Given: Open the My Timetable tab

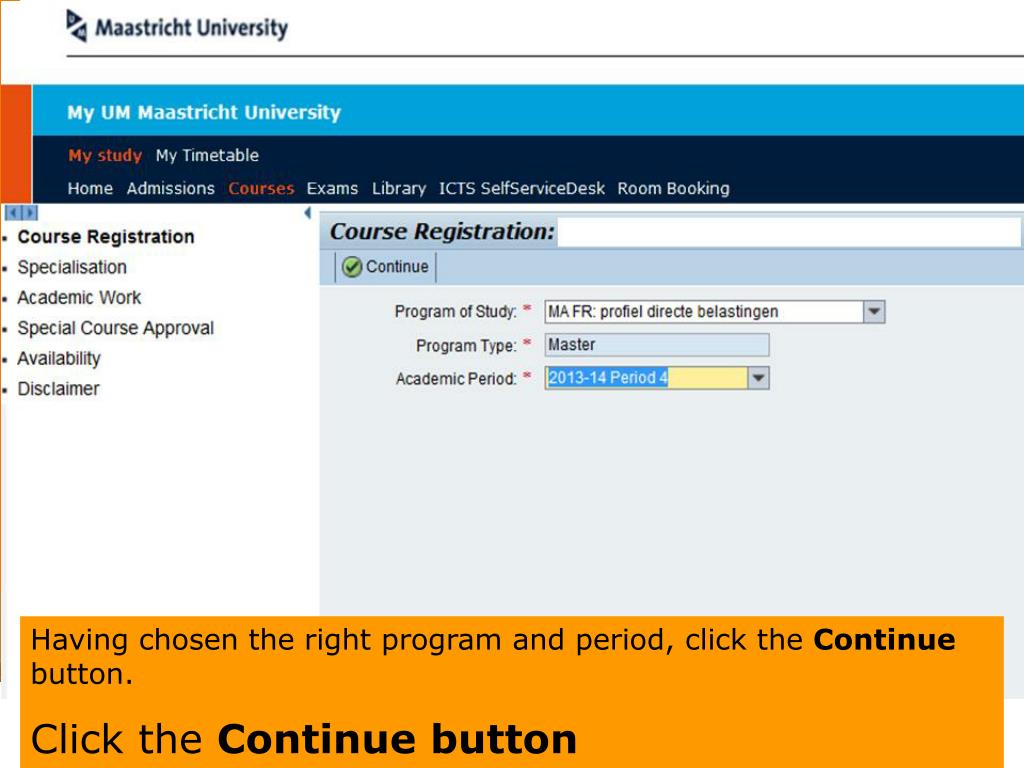Looking at the screenshot, I should [x=207, y=155].
